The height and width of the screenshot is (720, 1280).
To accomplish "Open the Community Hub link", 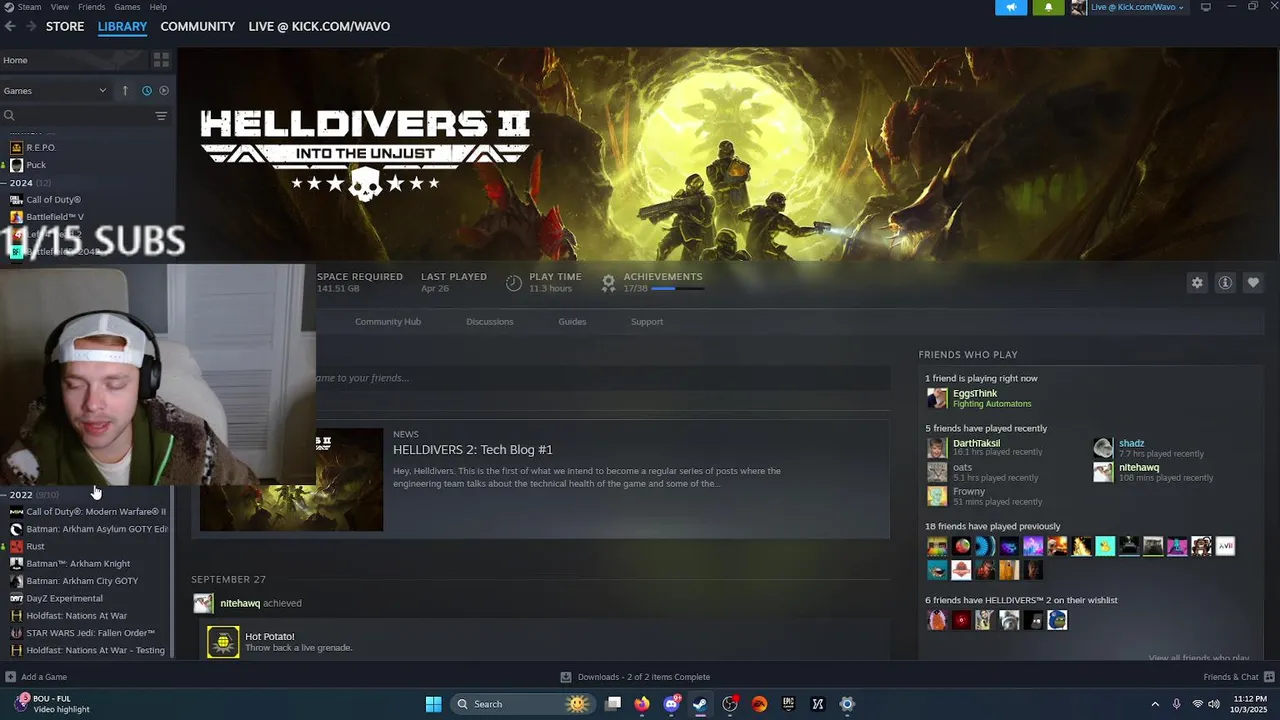I will (x=388, y=322).
